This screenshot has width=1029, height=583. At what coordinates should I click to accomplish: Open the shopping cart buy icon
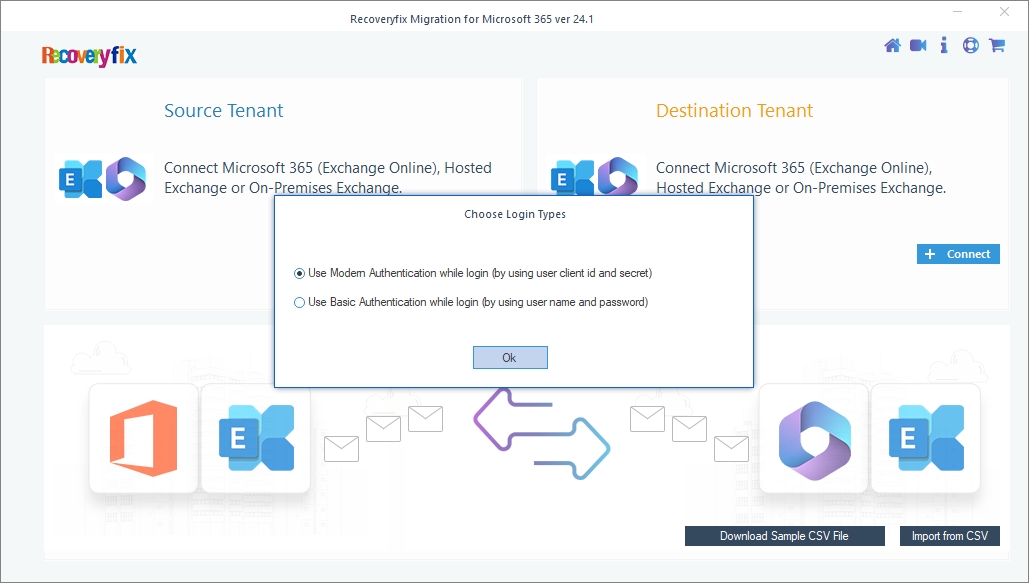pos(997,45)
